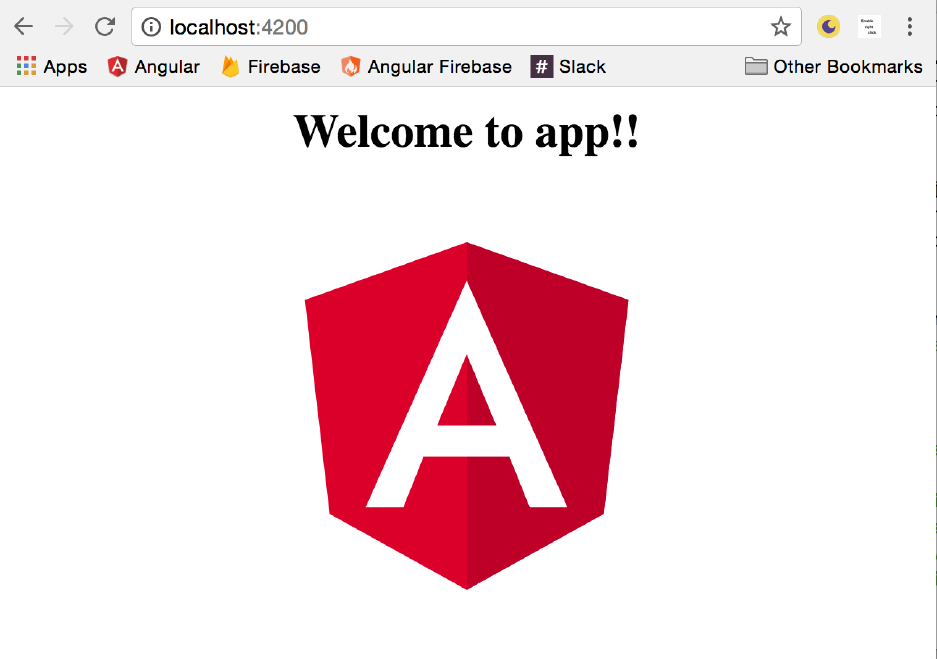
Task: Click the yellow Firebase flame icon
Action: pyautogui.click(x=230, y=66)
